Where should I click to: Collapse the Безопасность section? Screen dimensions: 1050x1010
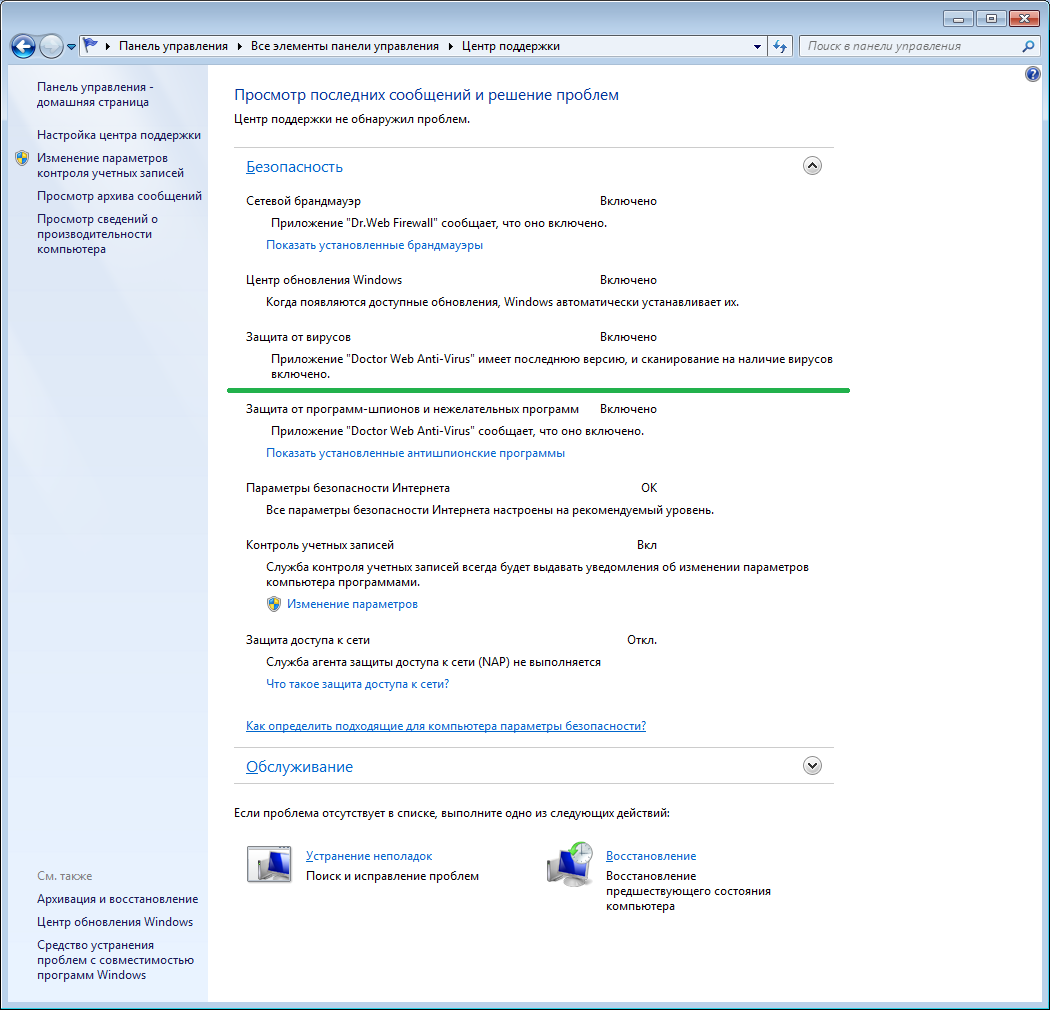(812, 165)
